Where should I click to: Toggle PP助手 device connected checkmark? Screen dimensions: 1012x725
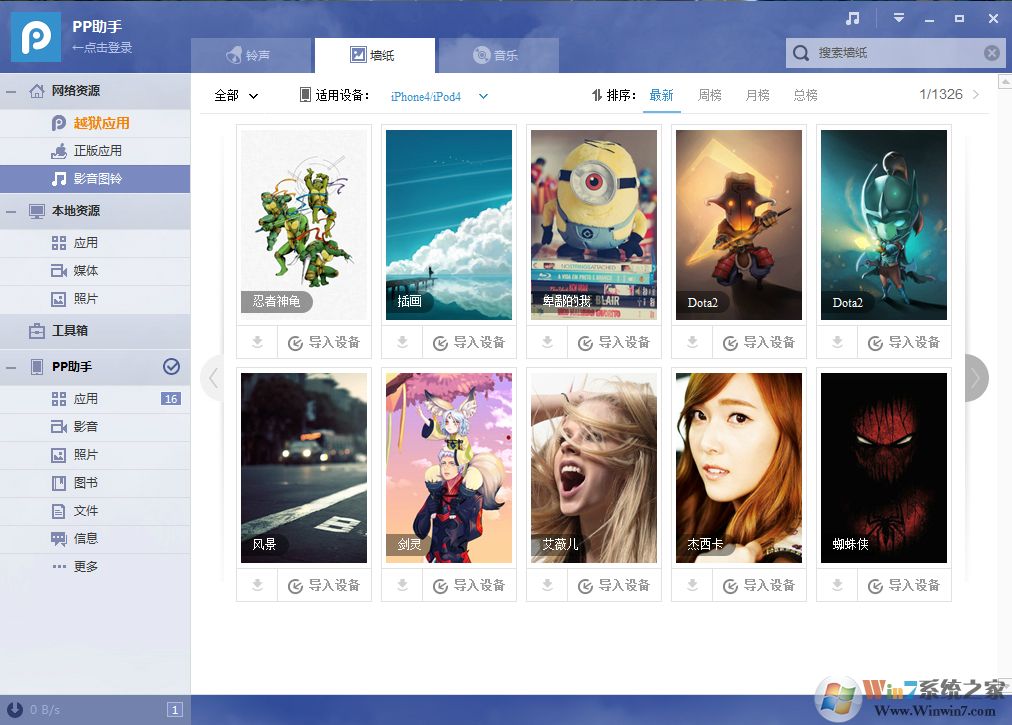pyautogui.click(x=171, y=367)
